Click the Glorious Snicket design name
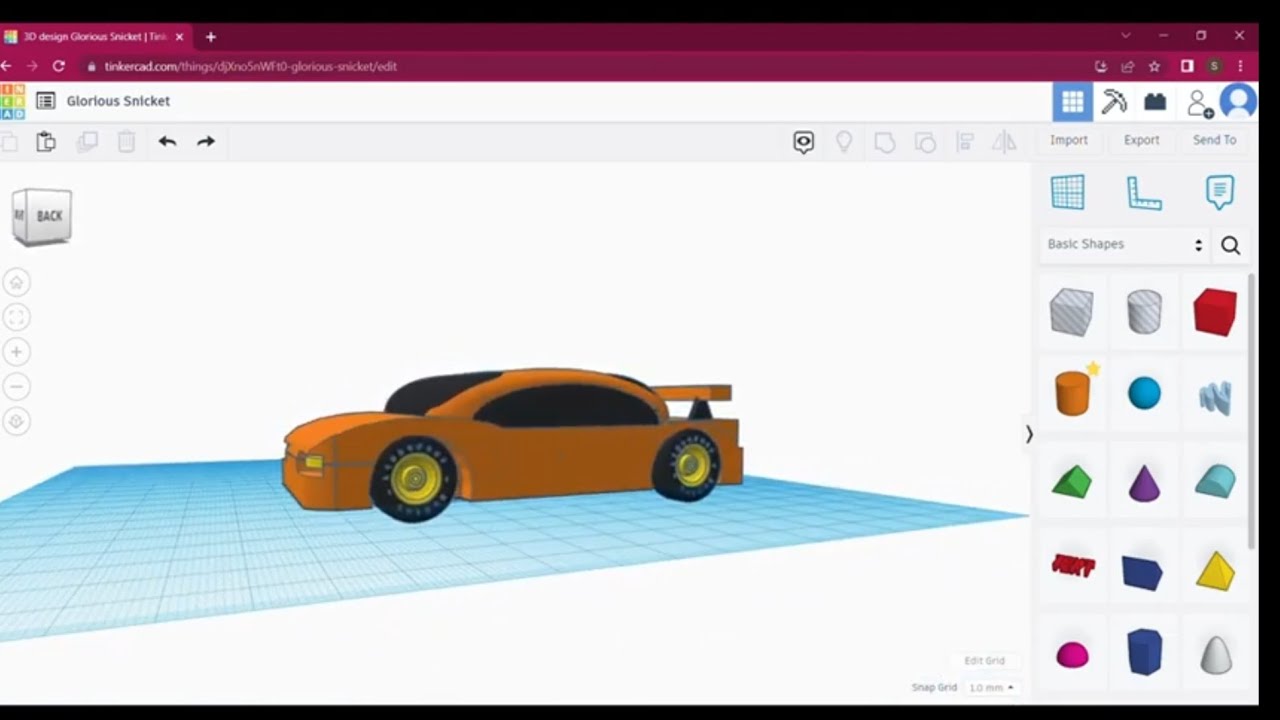The height and width of the screenshot is (720, 1280). [118, 101]
